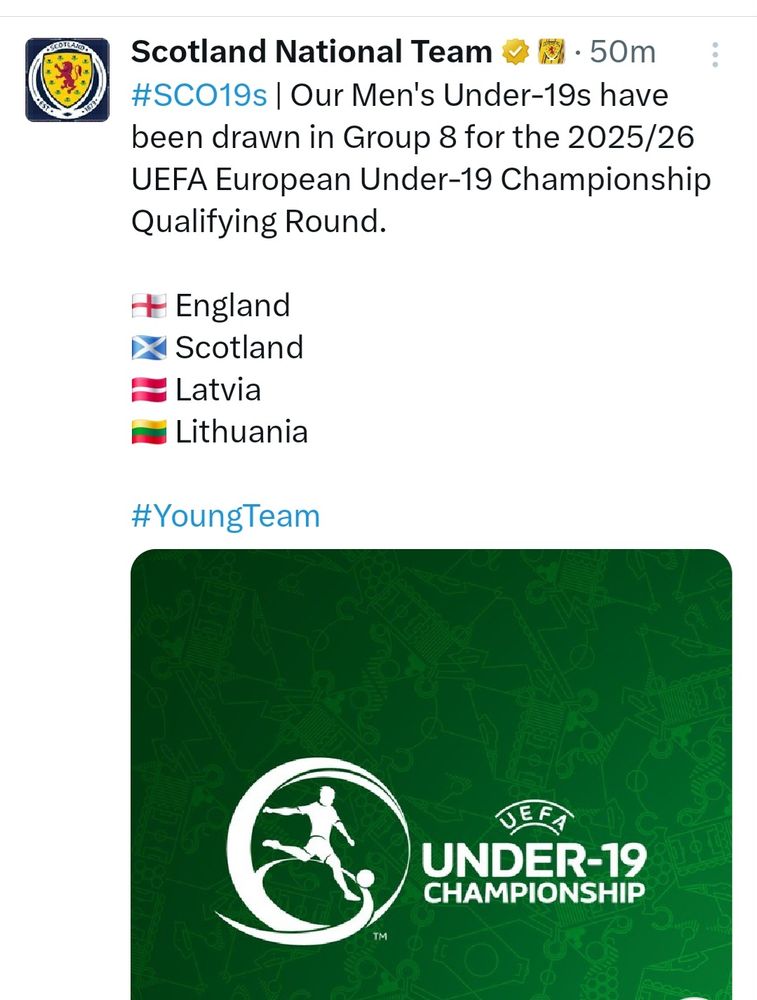Screen dimensions: 757x1000
Task: Open the three-dot more options menu
Action: coord(715,55)
